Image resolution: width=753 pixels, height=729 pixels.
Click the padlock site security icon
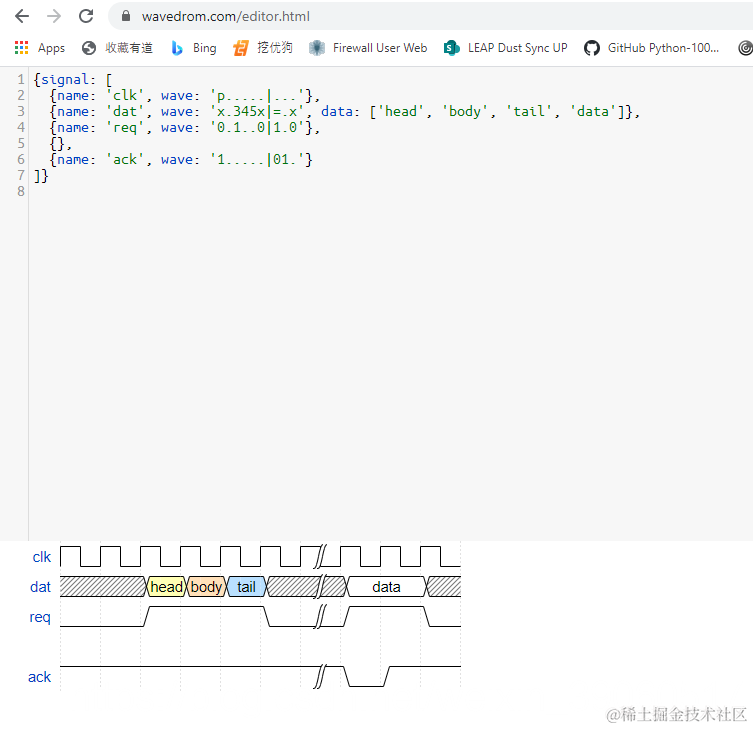tap(126, 16)
